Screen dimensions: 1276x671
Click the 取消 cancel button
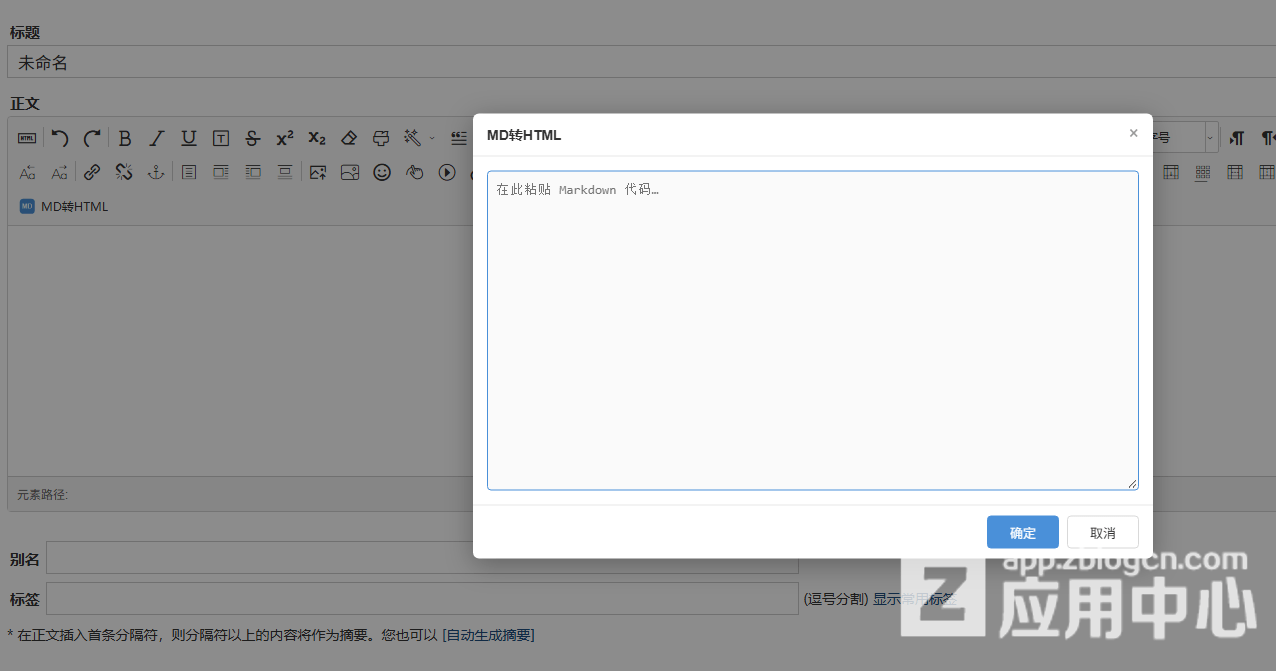(x=1103, y=533)
